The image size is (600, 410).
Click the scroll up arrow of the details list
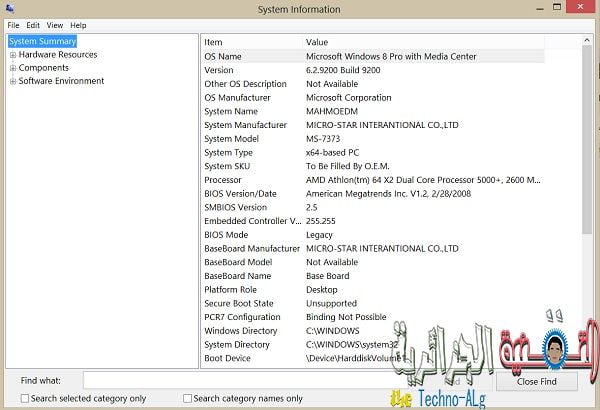[587, 40]
